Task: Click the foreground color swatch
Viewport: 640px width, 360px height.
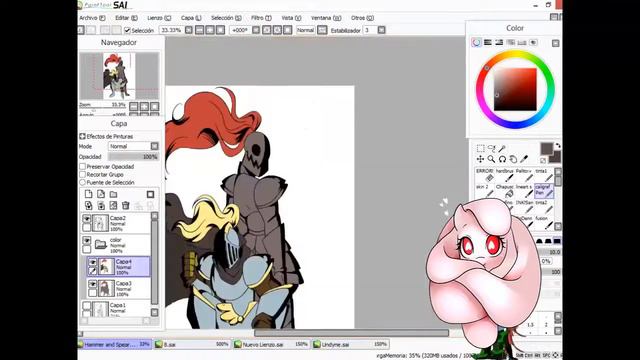Action: pyautogui.click(x=547, y=149)
